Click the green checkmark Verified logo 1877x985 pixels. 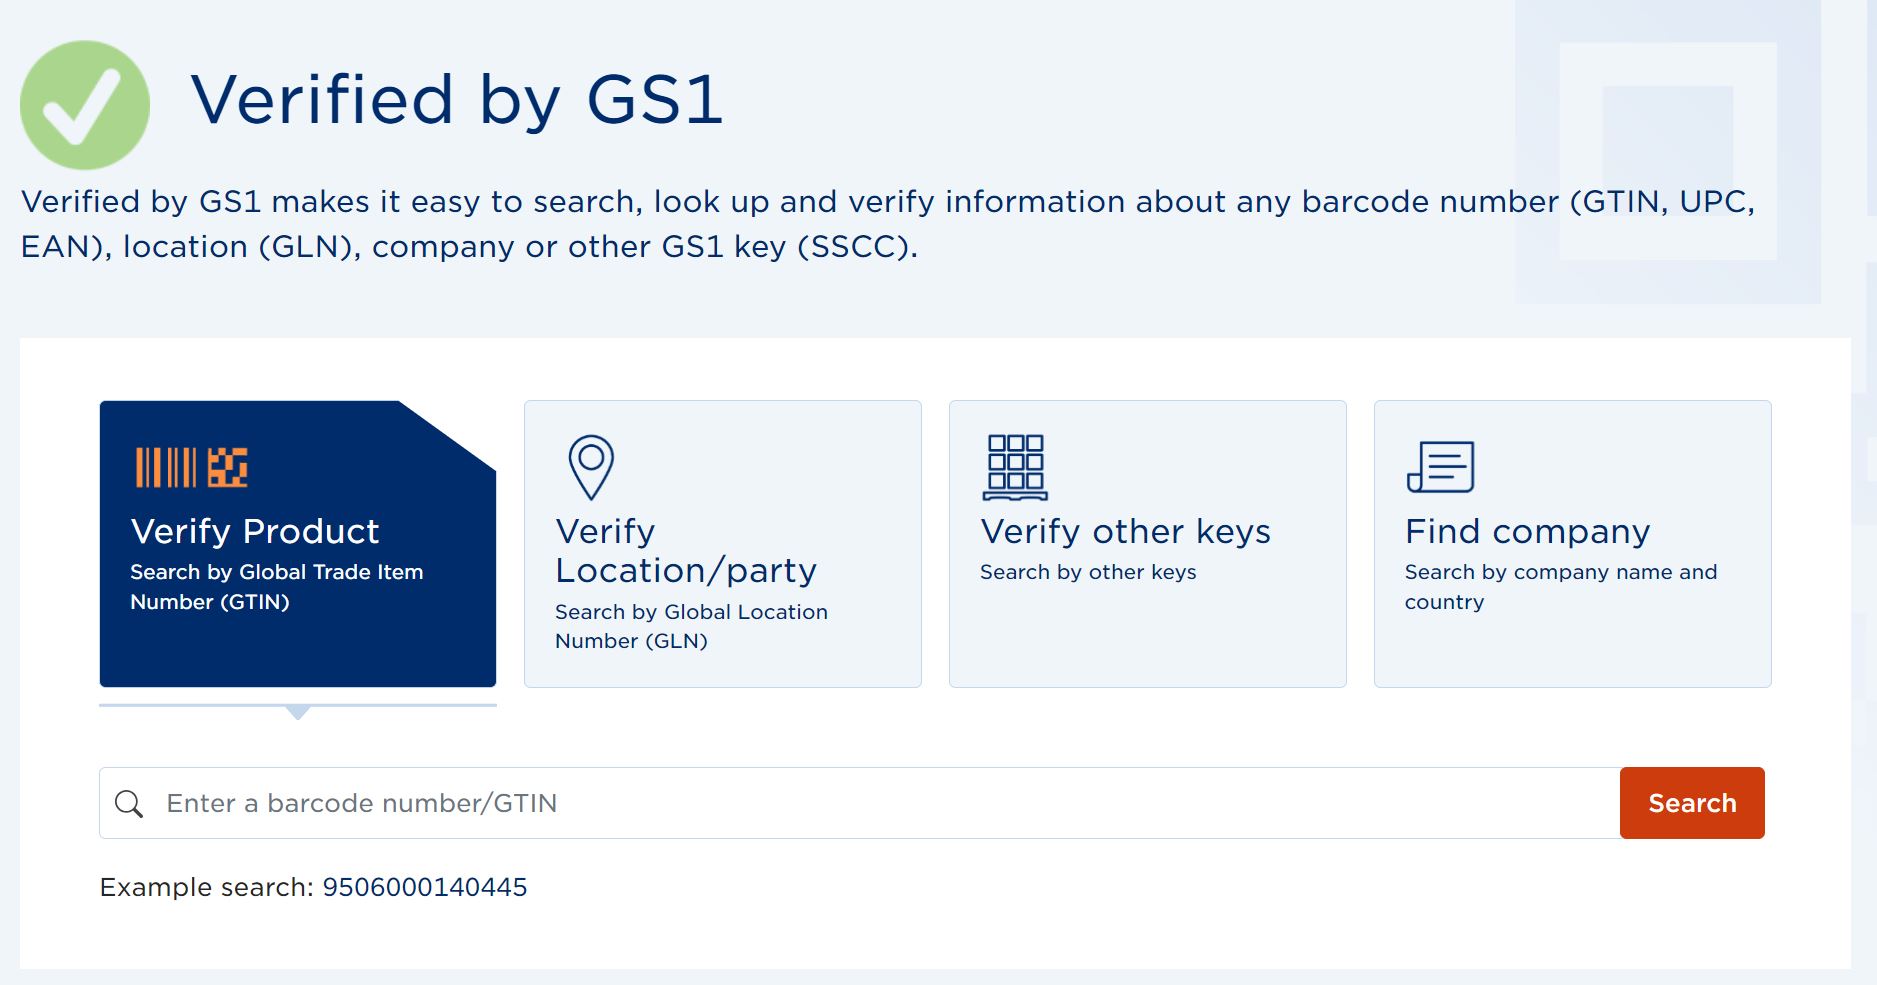[x=85, y=105]
